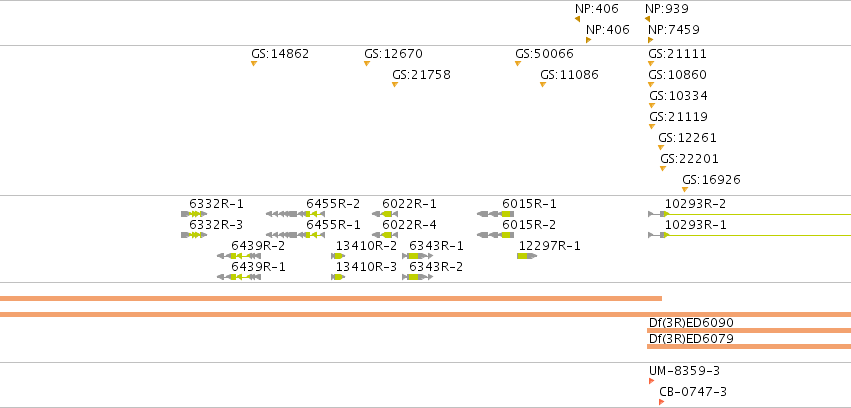Click the GS:14862 insertion triangle marker
The width and height of the screenshot is (851, 408).
tap(253, 64)
